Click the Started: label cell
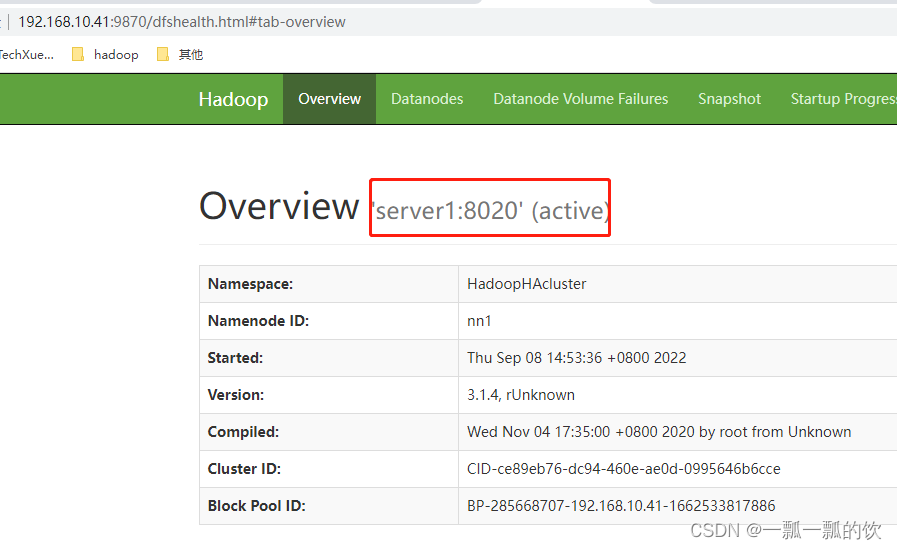Viewport: 897px width, 550px height. click(329, 358)
